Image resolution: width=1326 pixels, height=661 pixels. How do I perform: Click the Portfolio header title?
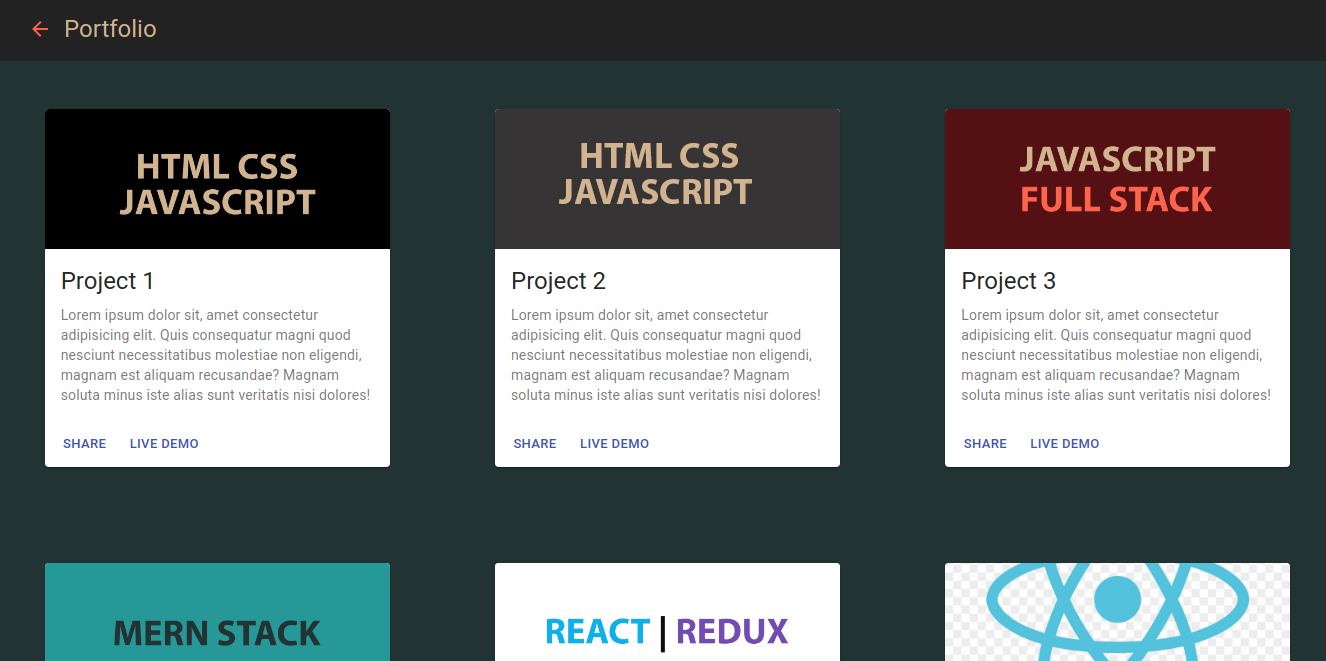tap(110, 29)
